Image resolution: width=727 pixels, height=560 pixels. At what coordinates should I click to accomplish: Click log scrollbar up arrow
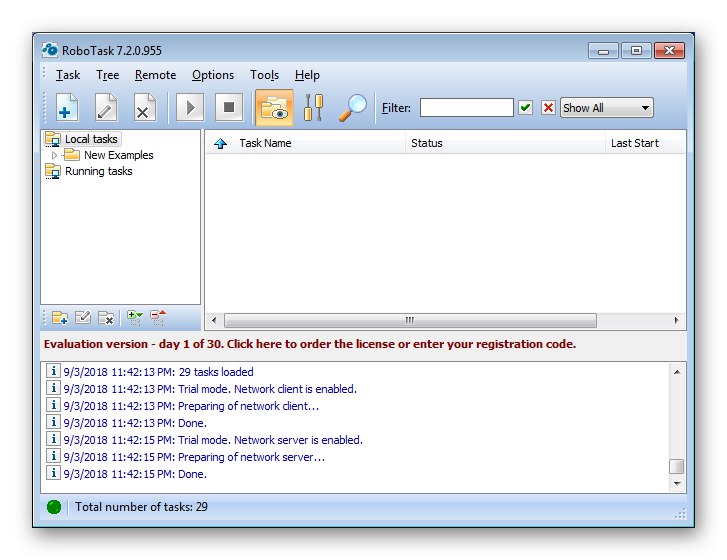[x=677, y=372]
